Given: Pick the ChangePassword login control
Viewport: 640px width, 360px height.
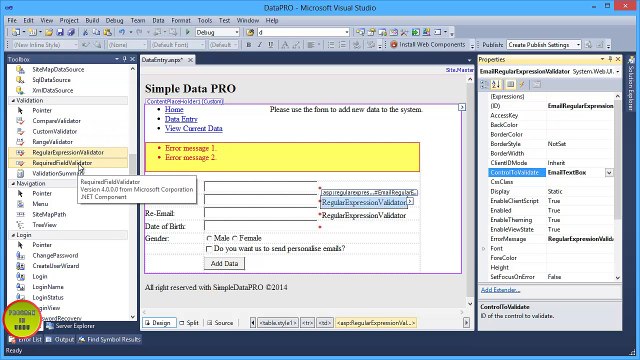Looking at the screenshot, I should 55,256.
